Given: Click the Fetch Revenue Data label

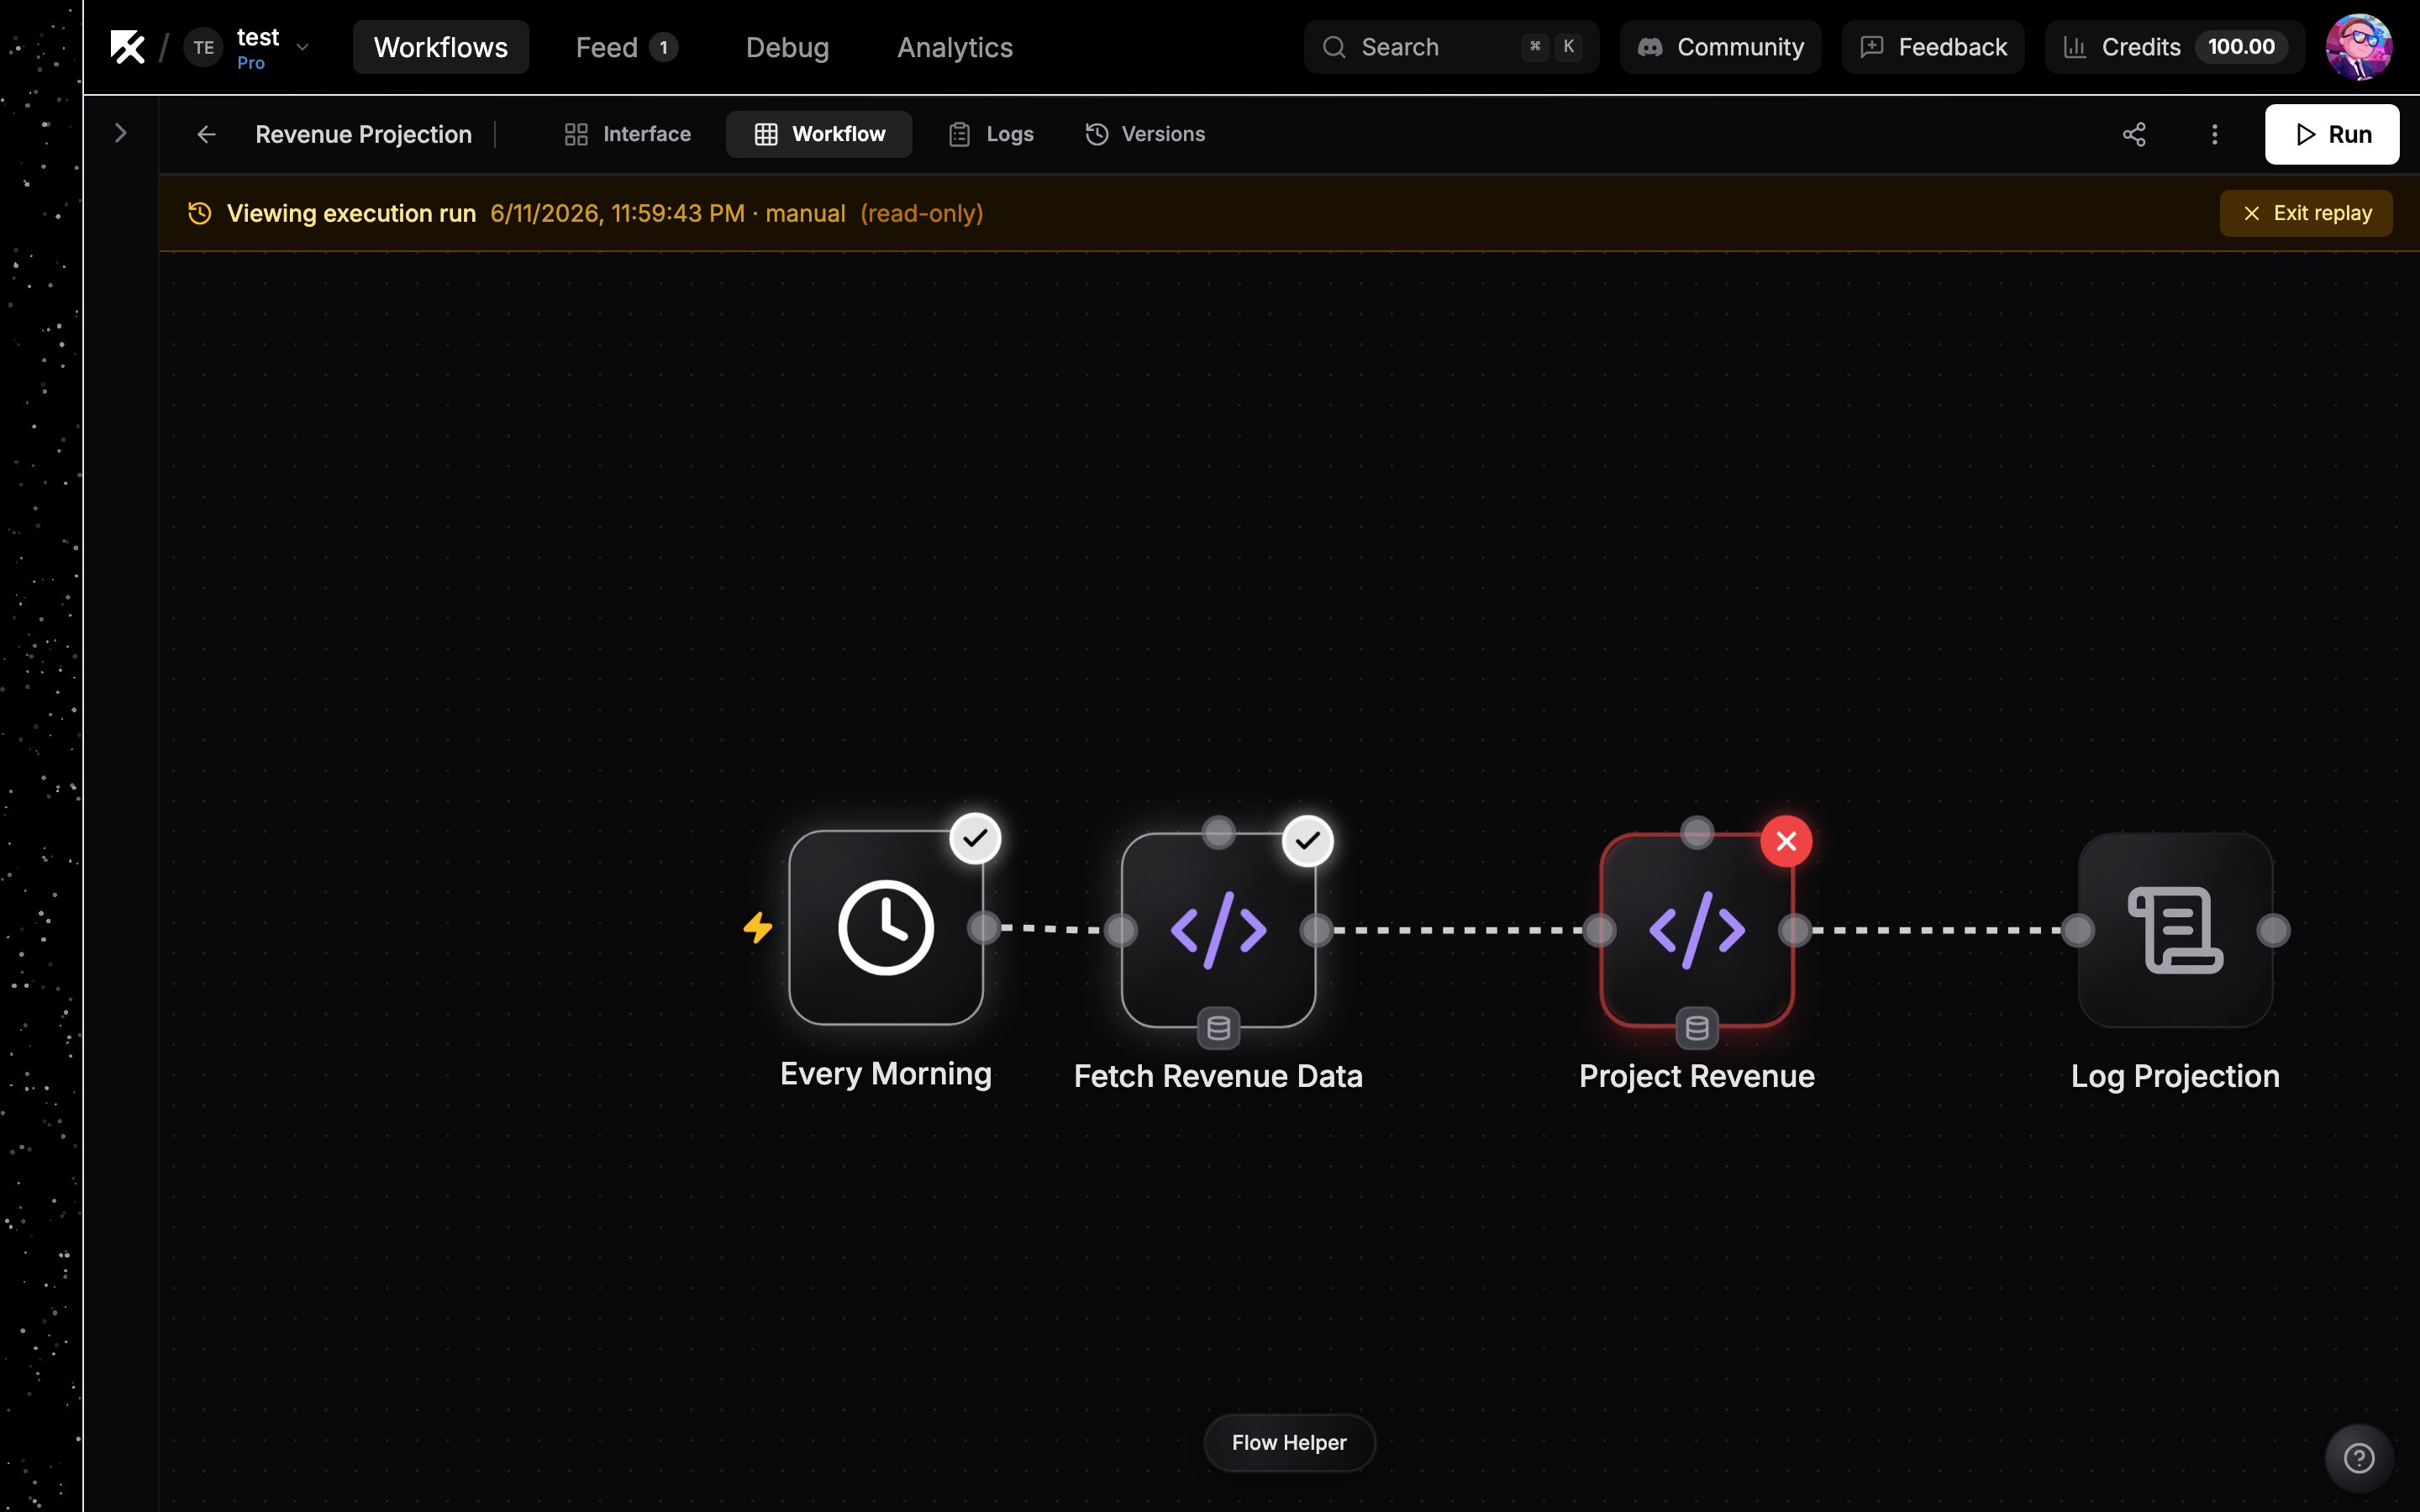Looking at the screenshot, I should coord(1218,1076).
